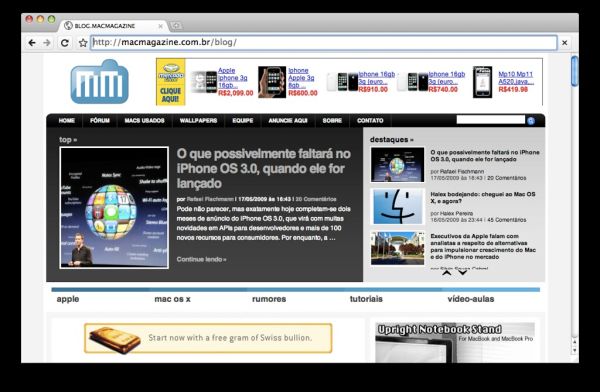The height and width of the screenshot is (392, 600).
Task: Open the Finder face thumbnail in destaques
Action: tap(398, 207)
